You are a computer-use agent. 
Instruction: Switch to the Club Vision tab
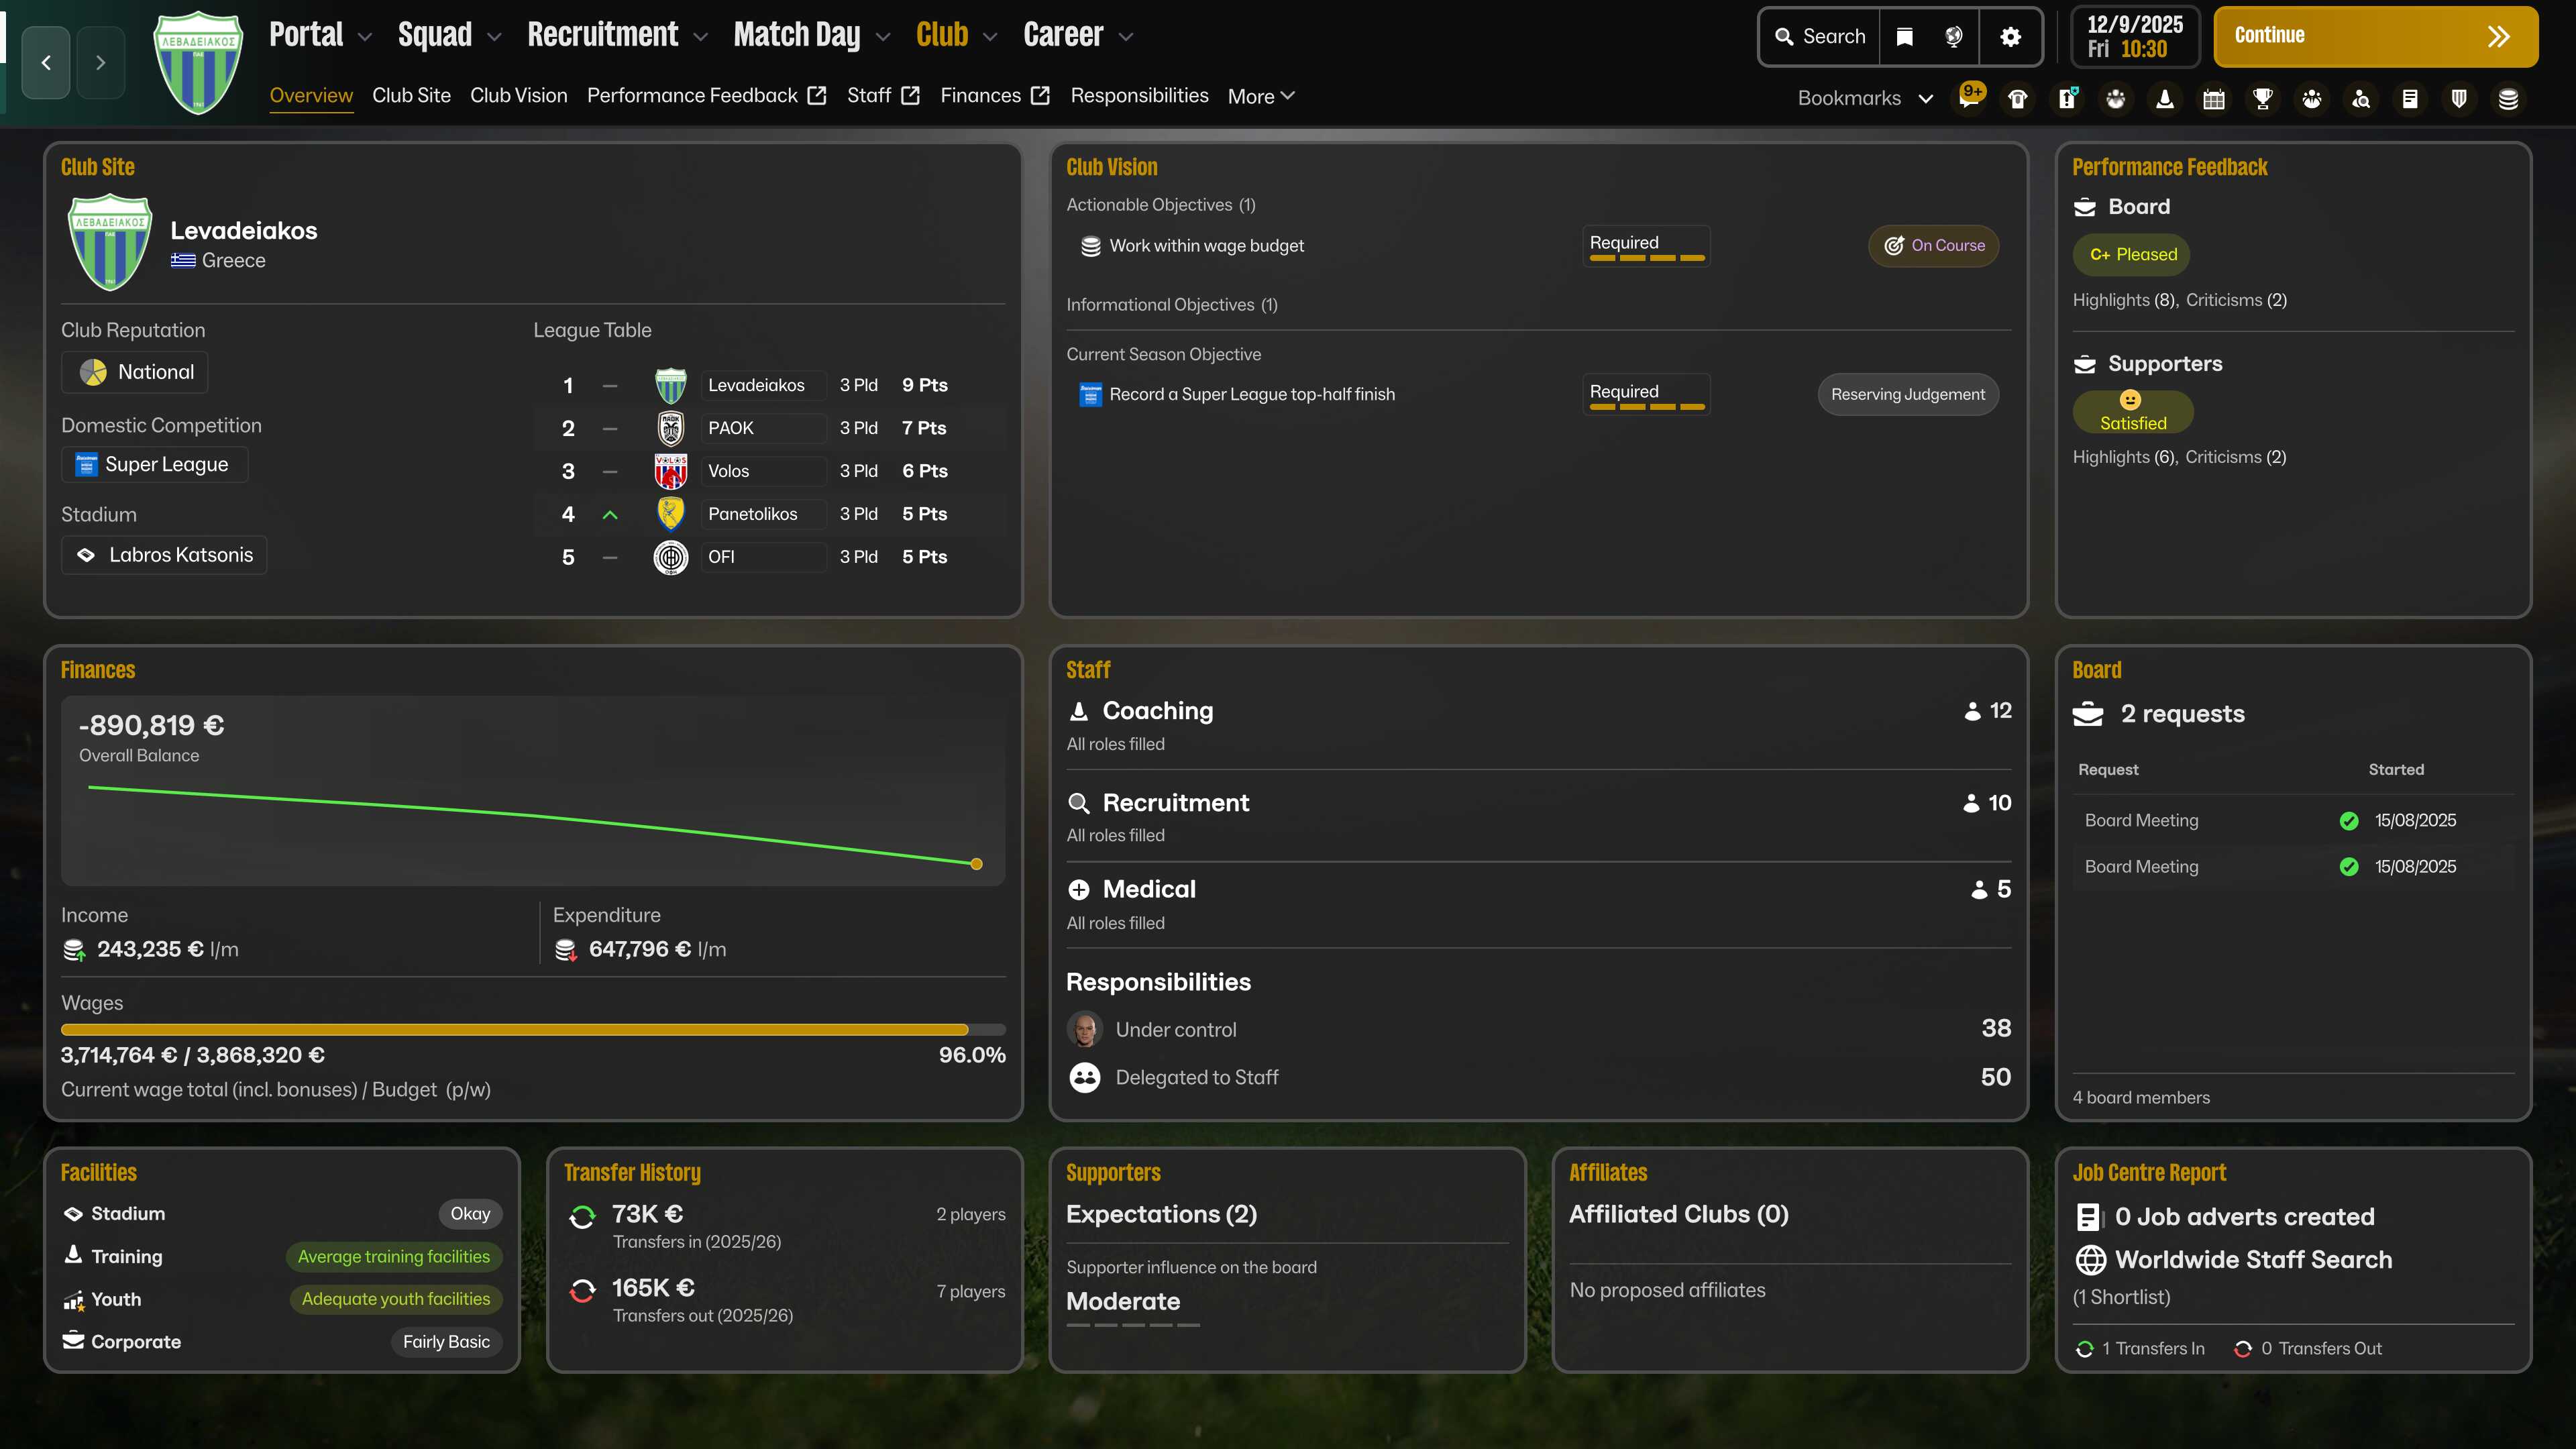pyautogui.click(x=518, y=96)
